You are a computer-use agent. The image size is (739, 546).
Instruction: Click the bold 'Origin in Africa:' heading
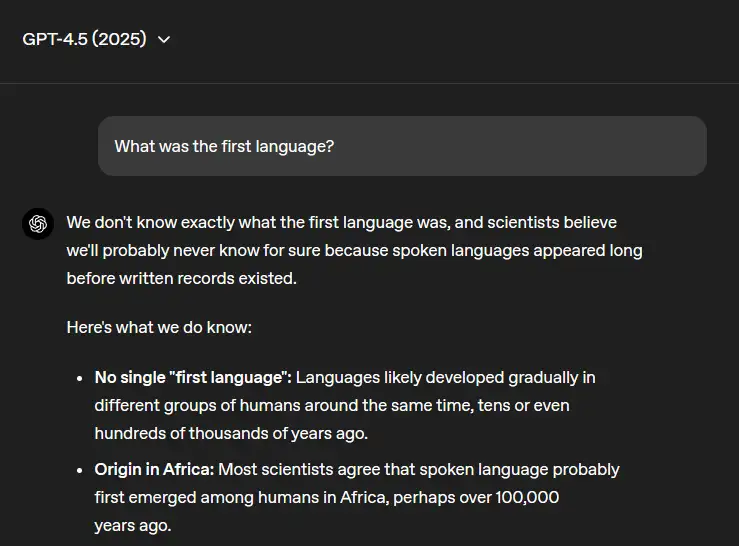[x=154, y=469]
